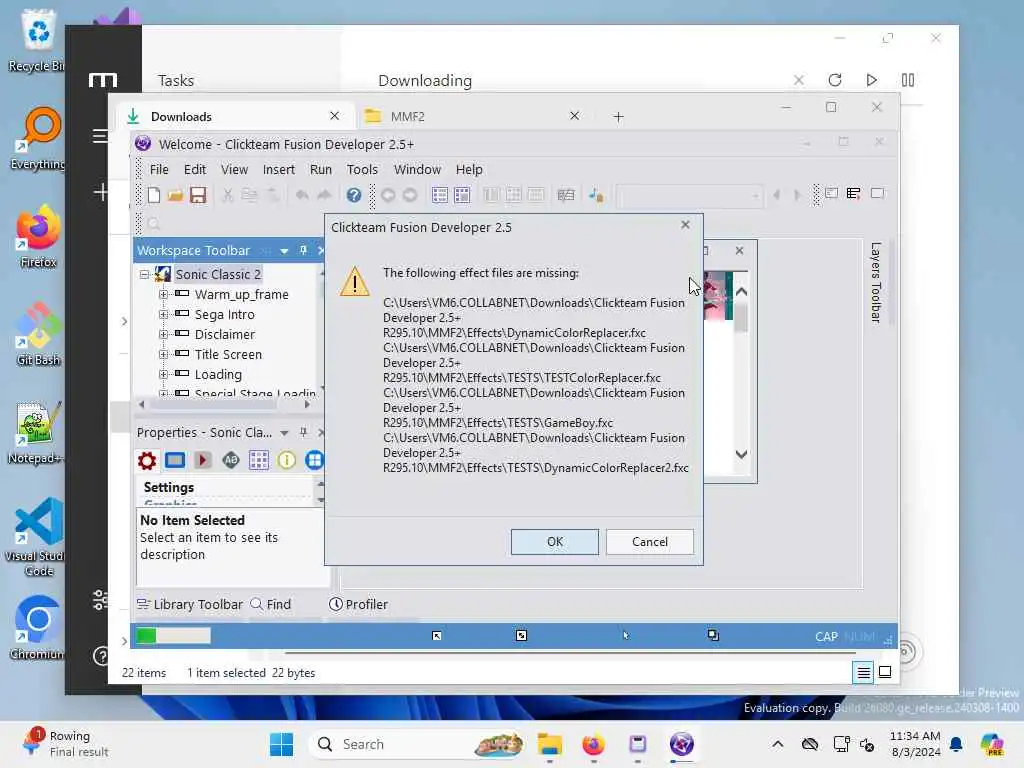Open the Tools menu

click(362, 169)
